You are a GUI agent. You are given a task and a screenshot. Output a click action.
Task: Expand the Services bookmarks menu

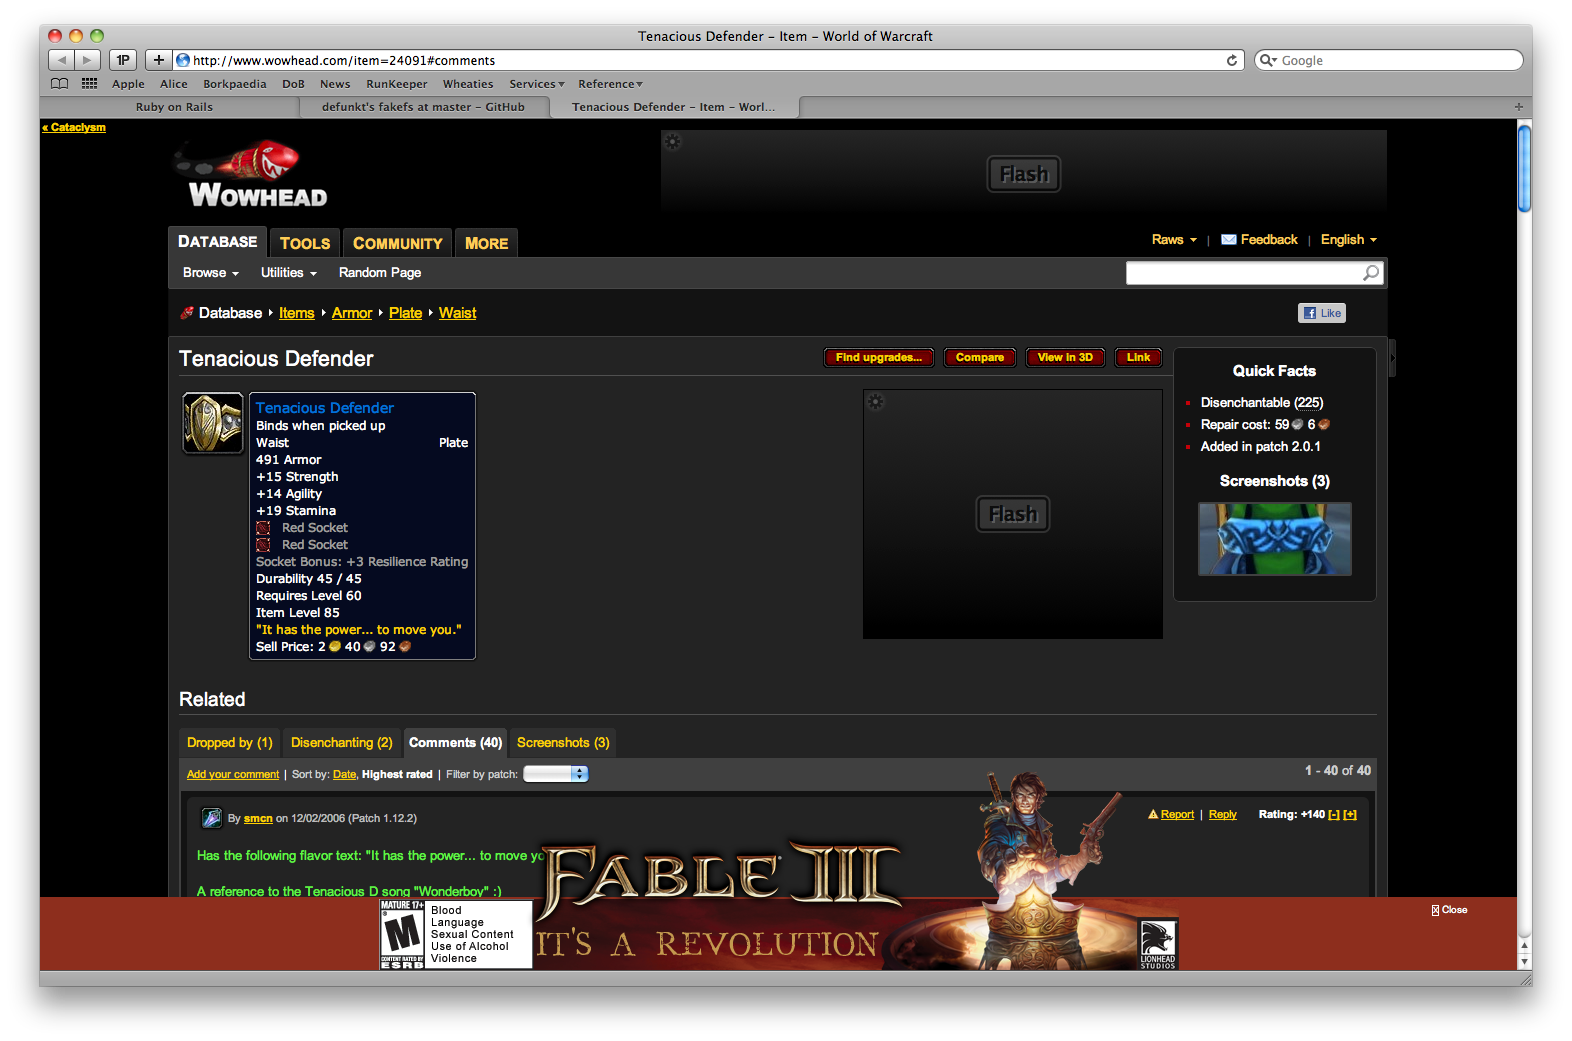tap(537, 84)
